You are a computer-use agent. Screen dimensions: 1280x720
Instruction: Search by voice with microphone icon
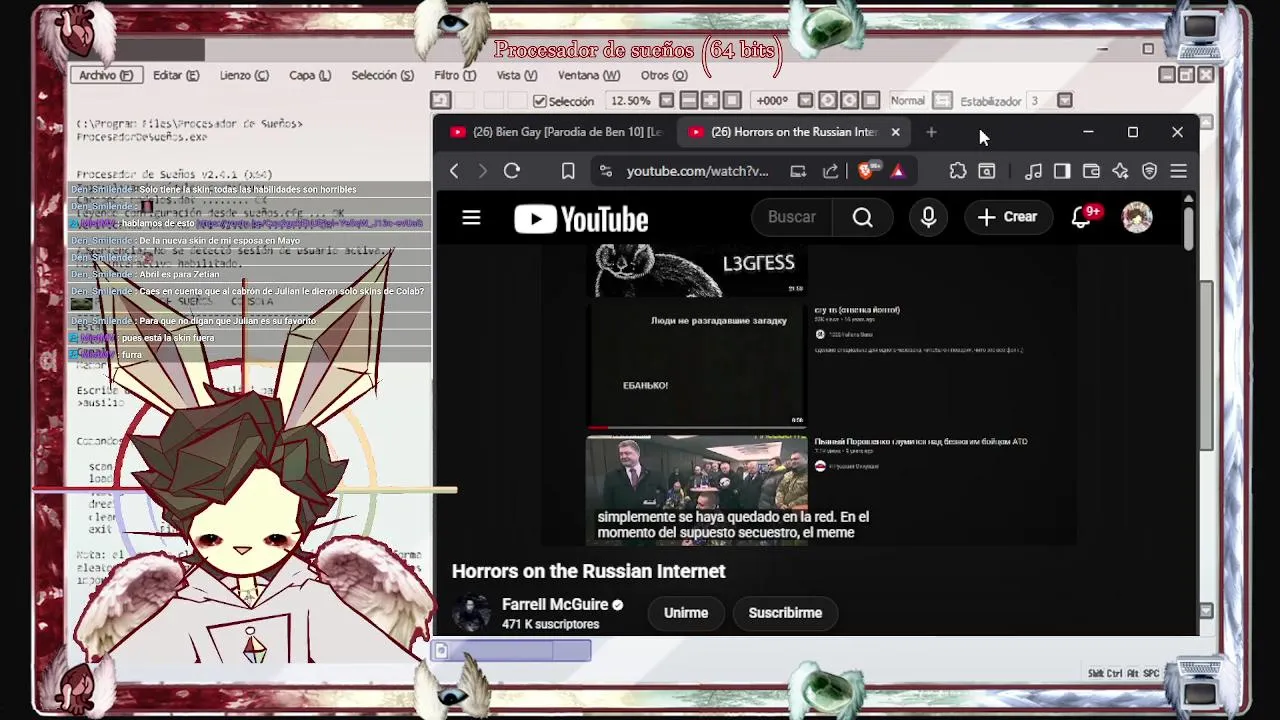click(928, 217)
